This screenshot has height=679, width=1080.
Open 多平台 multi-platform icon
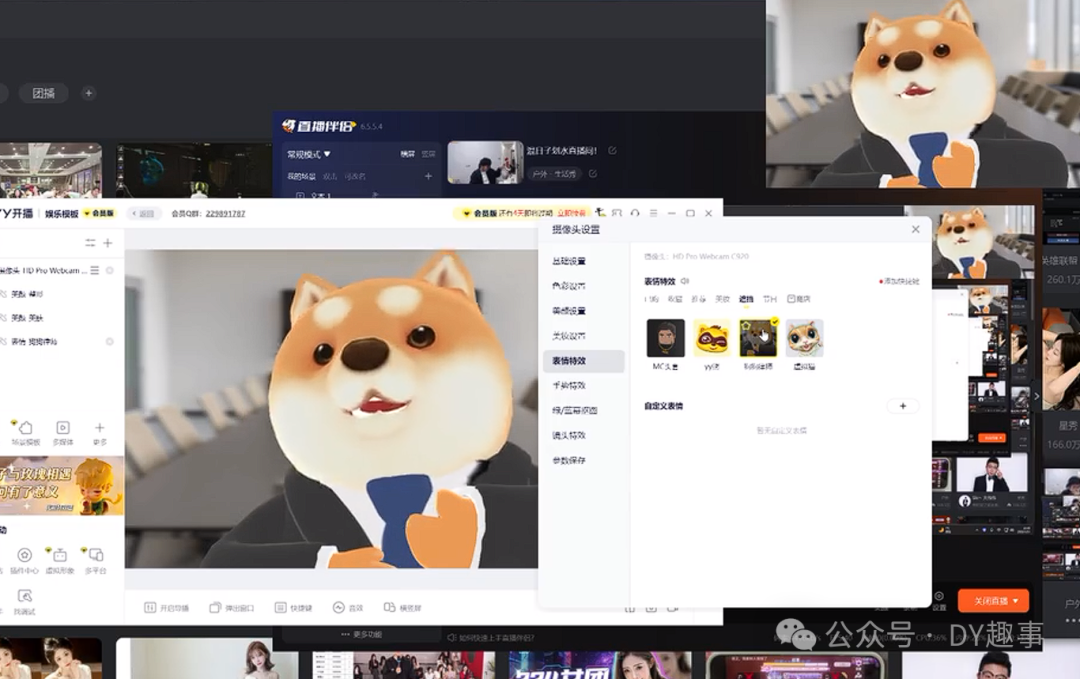(x=96, y=561)
